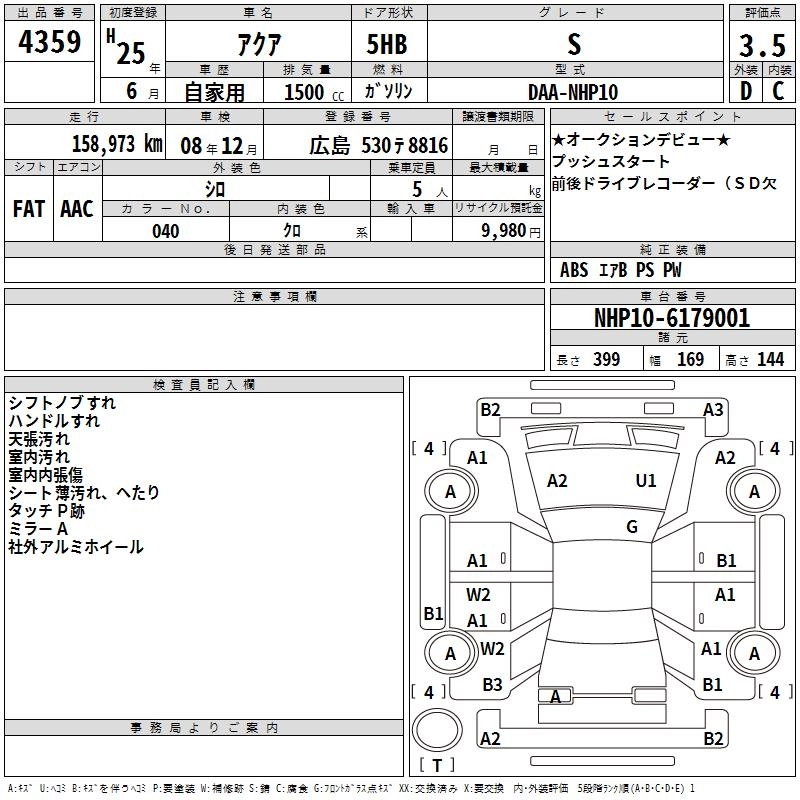Viewport: 800px width, 800px height.
Task: Click the color number 040
Action: 166,231
